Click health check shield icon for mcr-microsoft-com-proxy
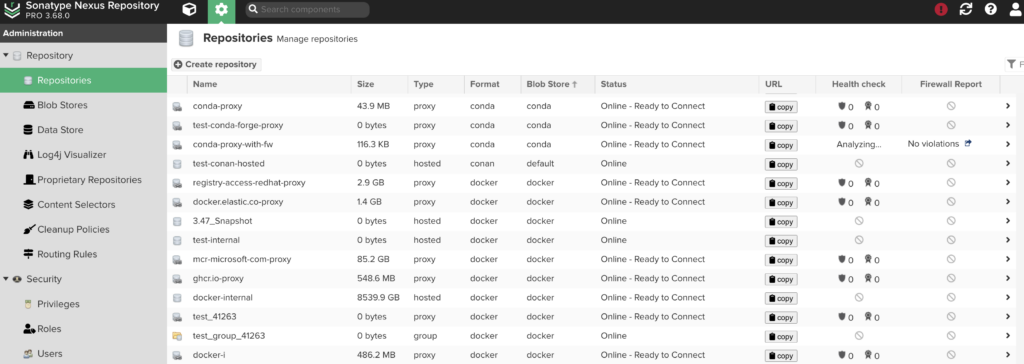 click(x=842, y=259)
